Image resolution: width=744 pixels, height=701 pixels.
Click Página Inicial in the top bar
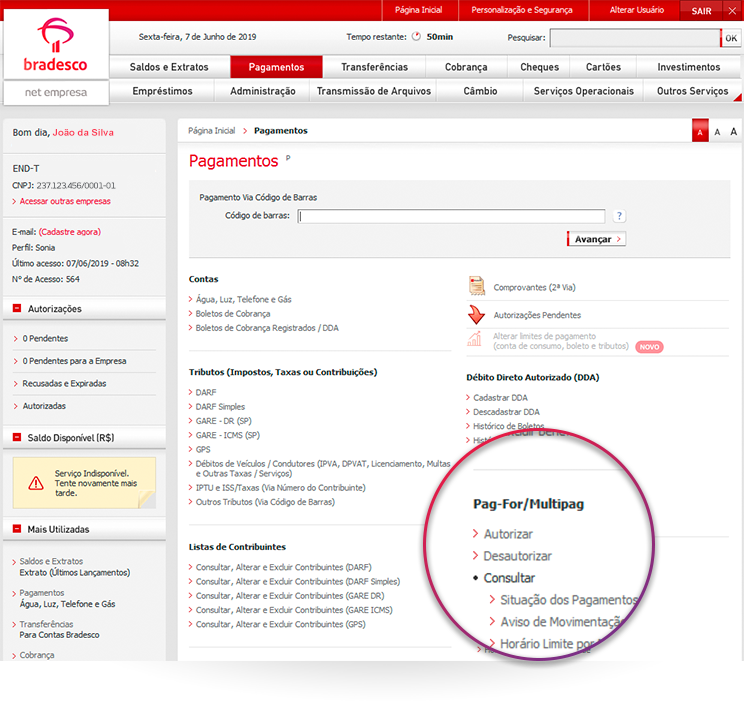pyautogui.click(x=418, y=10)
